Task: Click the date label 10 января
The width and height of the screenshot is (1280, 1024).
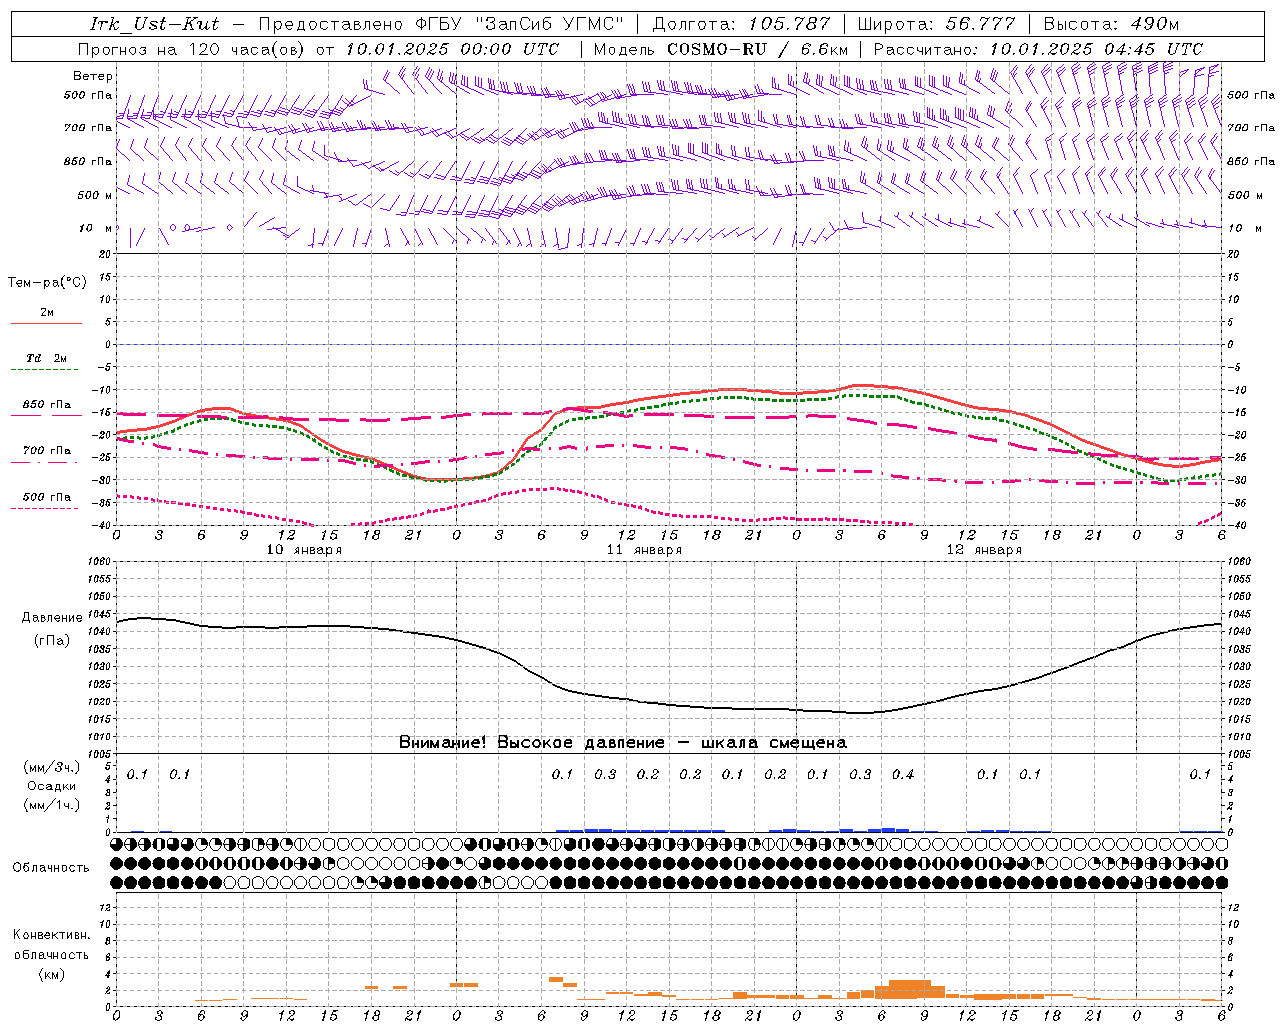Action: coord(304,549)
